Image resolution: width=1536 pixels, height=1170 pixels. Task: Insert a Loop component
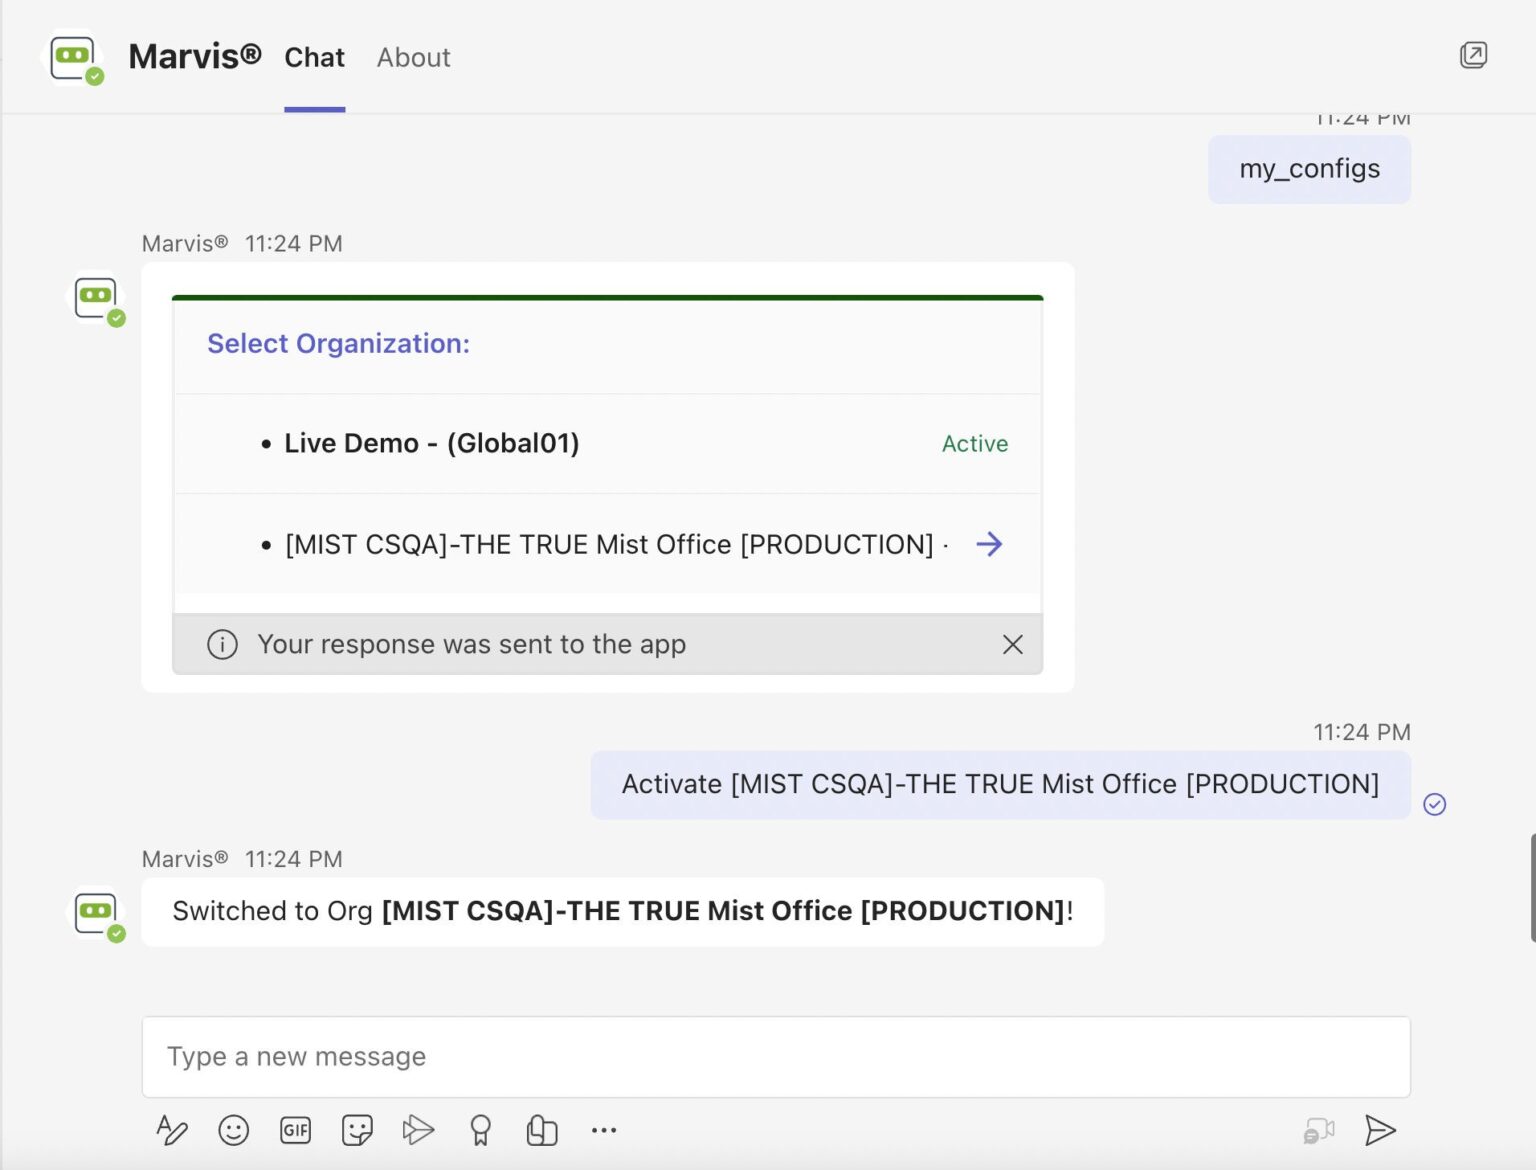[541, 1130]
